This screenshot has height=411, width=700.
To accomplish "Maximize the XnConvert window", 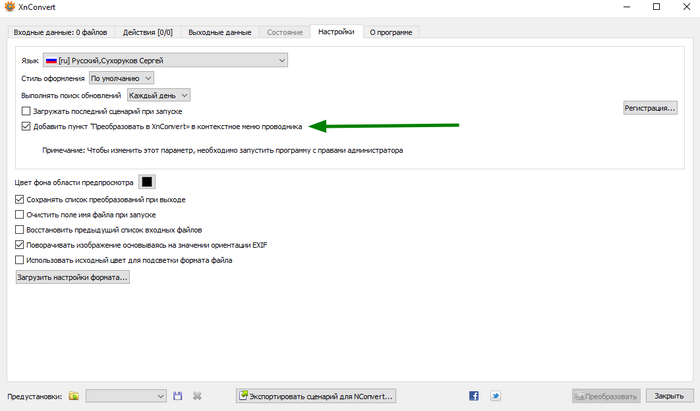I will click(656, 7).
